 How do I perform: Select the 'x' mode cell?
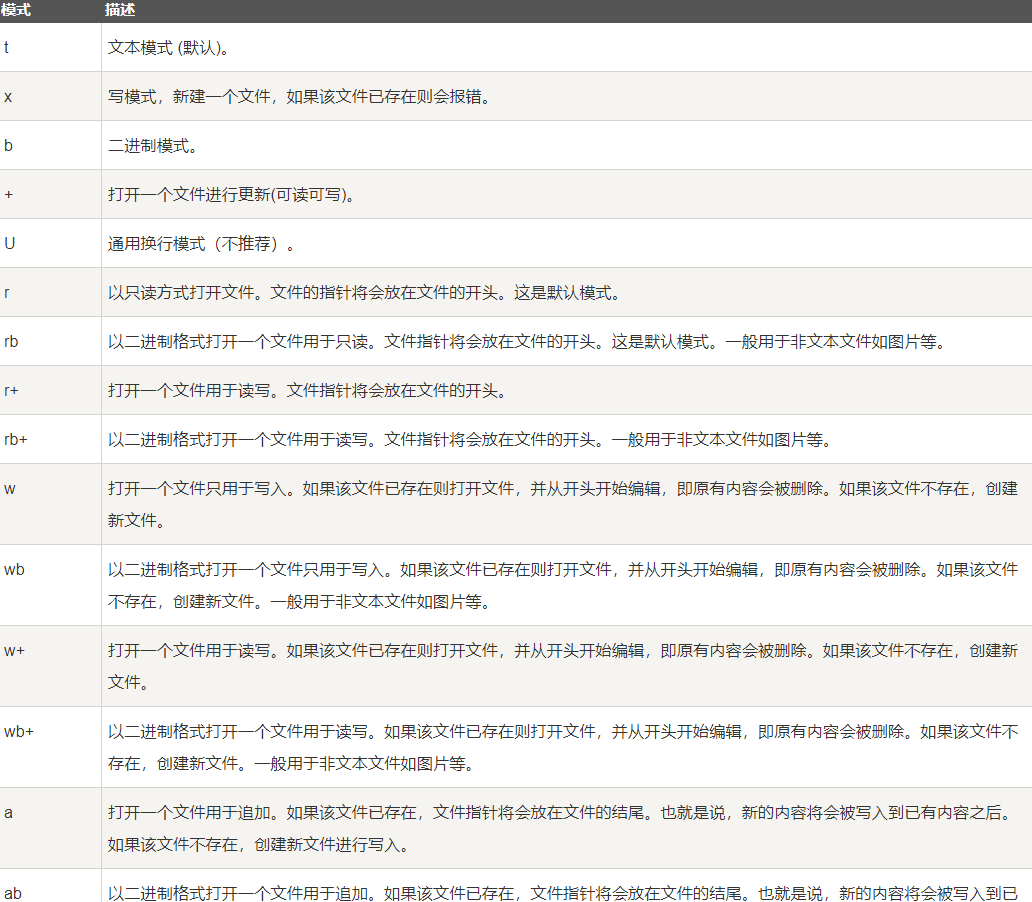point(50,96)
